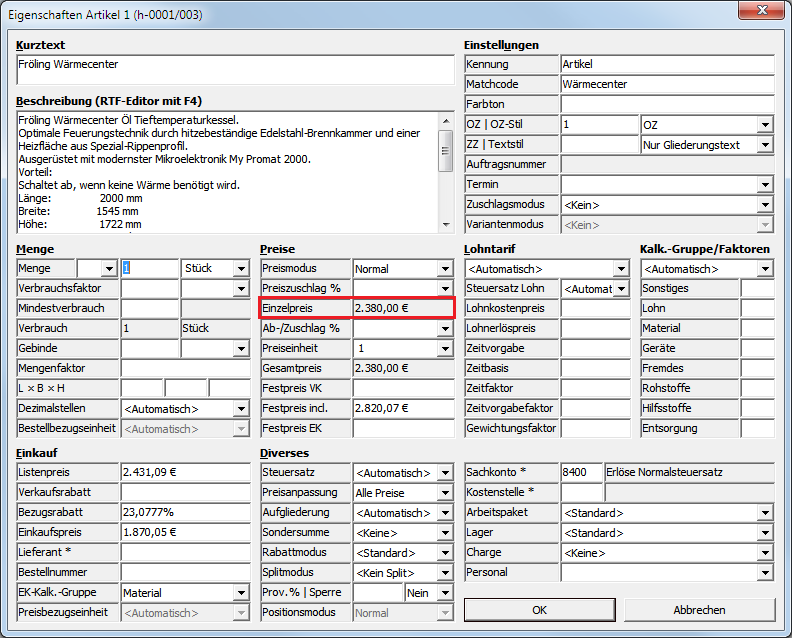Open the Preiseinheit dropdown
Viewport: 792px width, 638px height.
coord(445,349)
